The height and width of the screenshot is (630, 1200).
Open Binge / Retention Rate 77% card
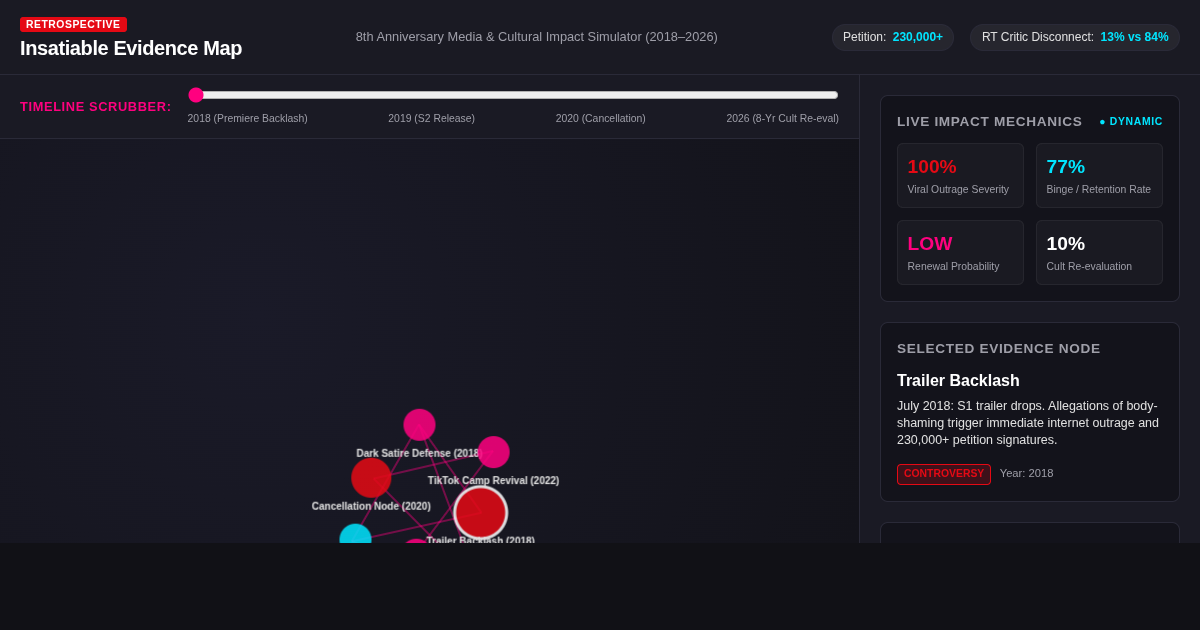click(x=1099, y=175)
